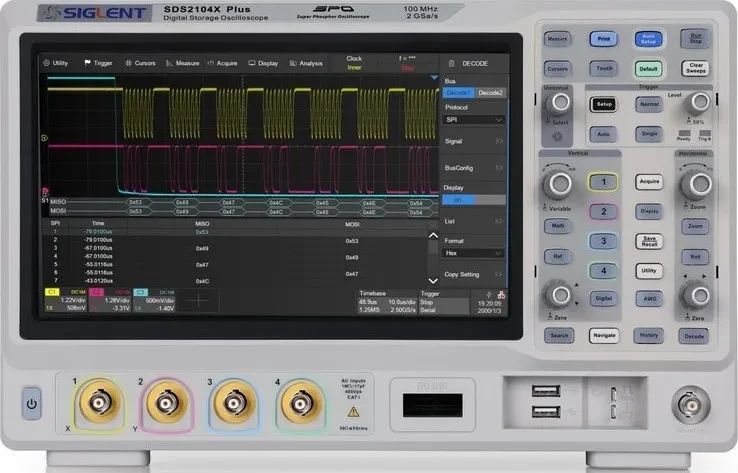Open the cyan C3 channel info box

click(154, 300)
